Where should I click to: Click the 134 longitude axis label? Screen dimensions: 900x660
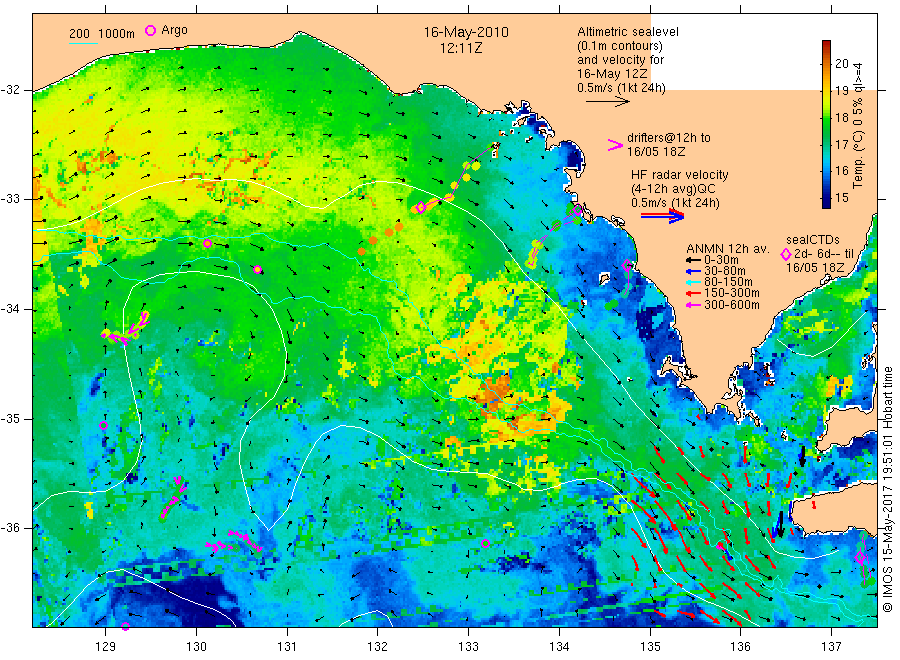pos(559,647)
